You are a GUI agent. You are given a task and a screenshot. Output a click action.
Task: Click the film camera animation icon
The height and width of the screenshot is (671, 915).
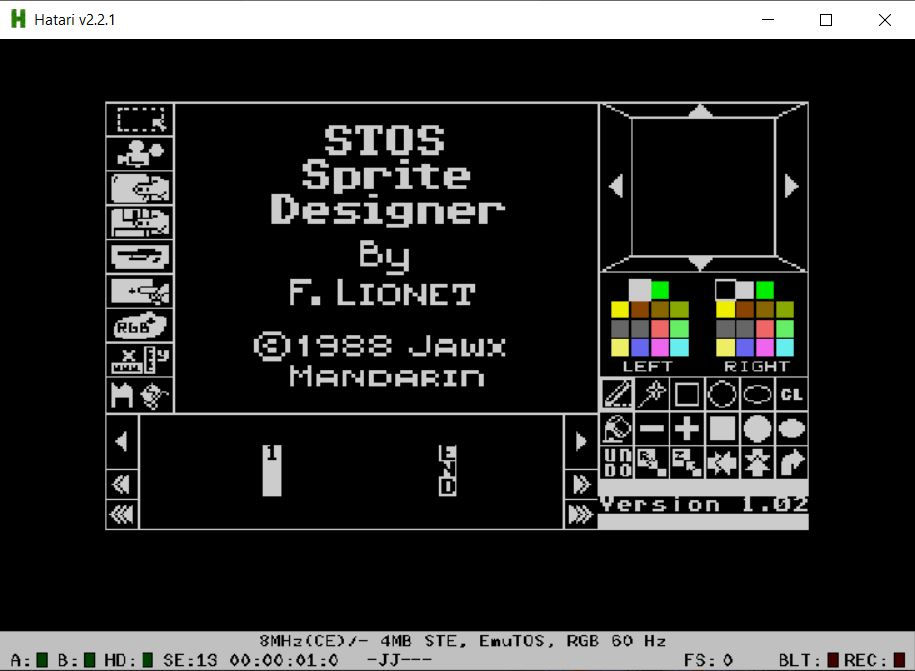point(140,154)
